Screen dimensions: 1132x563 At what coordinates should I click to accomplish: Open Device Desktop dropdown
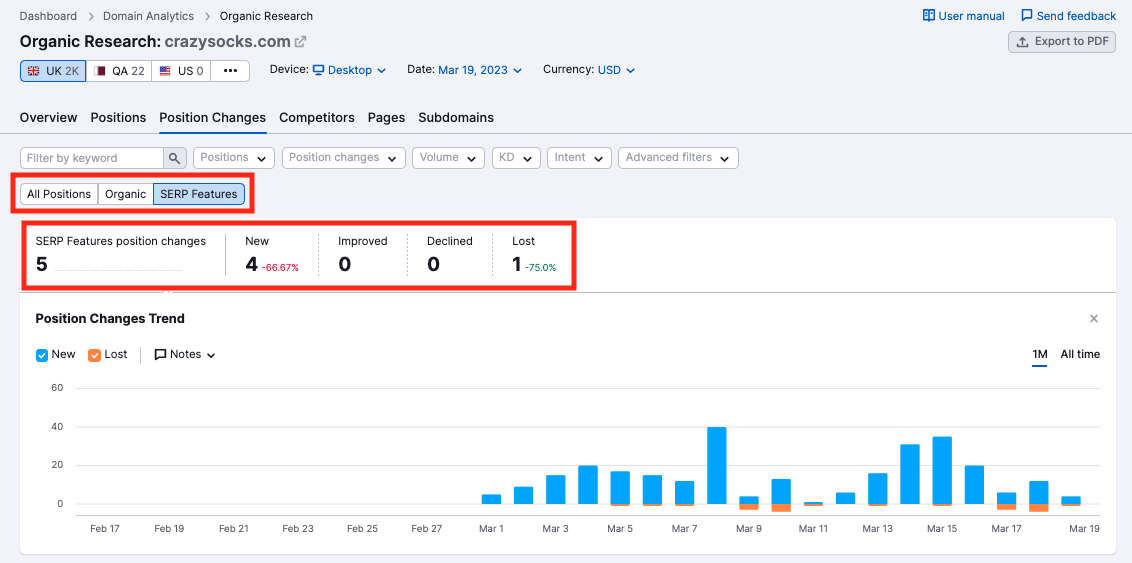tap(349, 70)
